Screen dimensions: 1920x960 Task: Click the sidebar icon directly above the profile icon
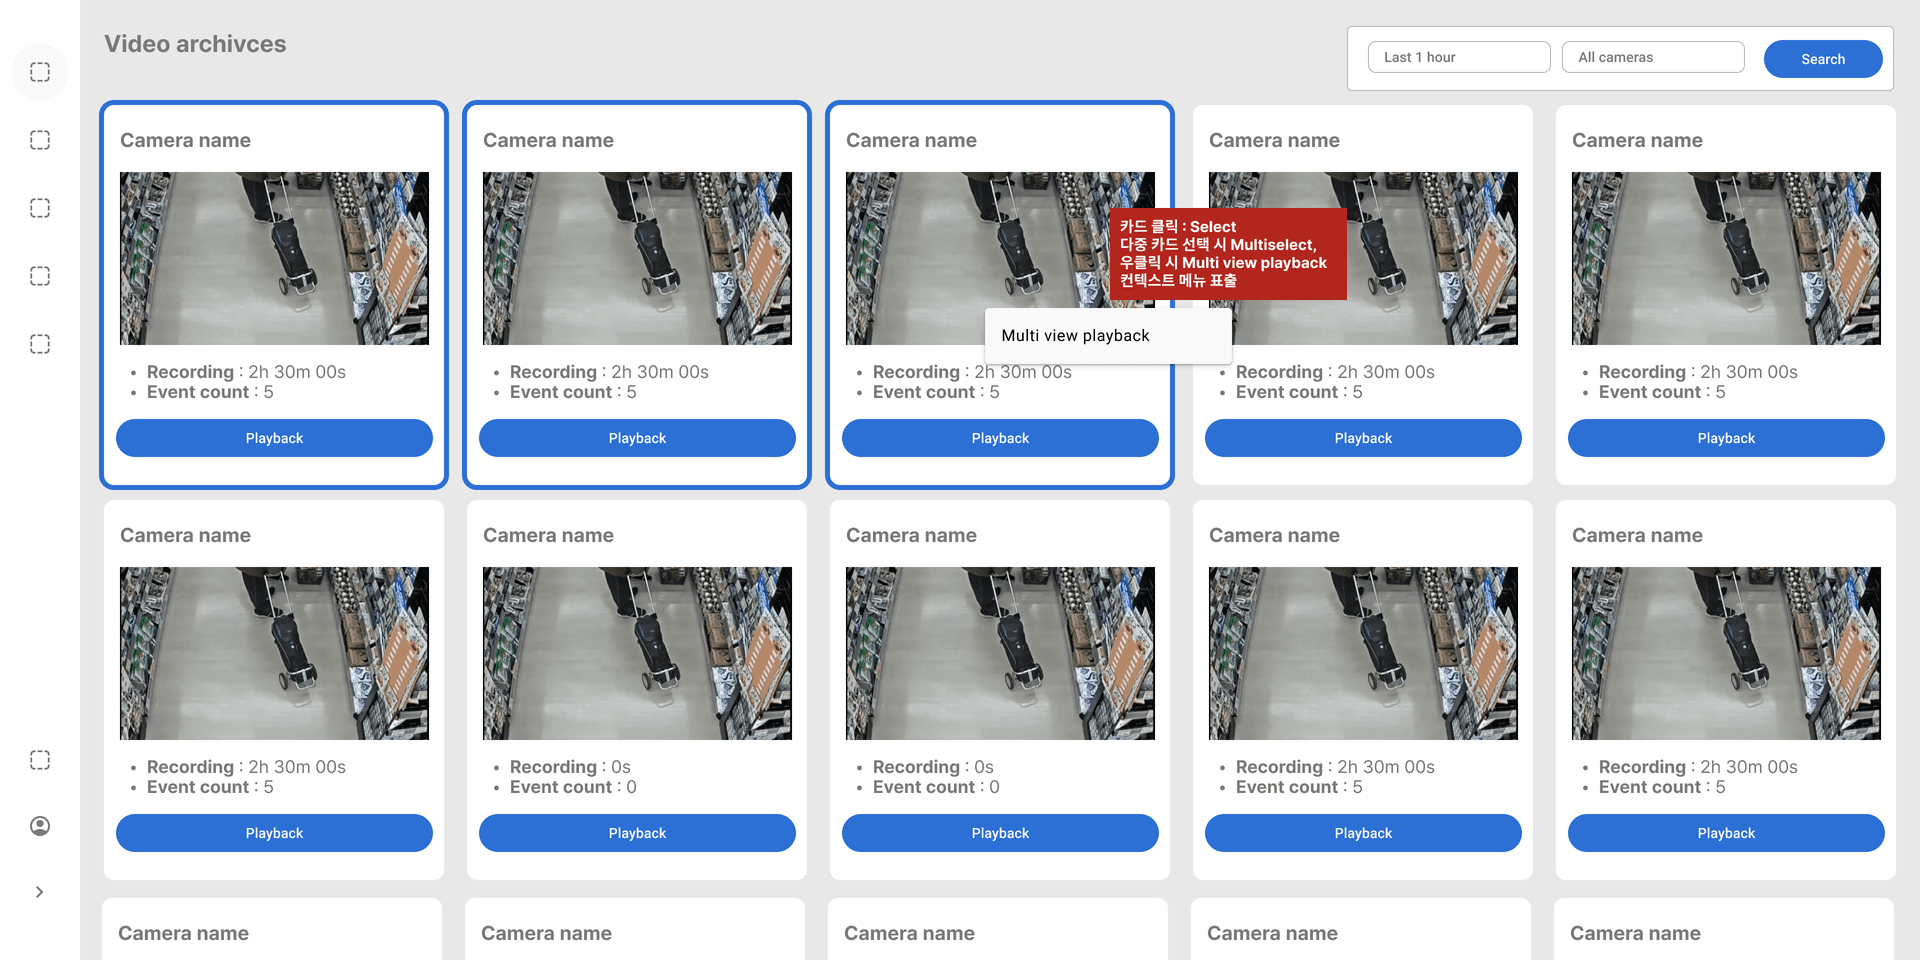click(x=40, y=760)
